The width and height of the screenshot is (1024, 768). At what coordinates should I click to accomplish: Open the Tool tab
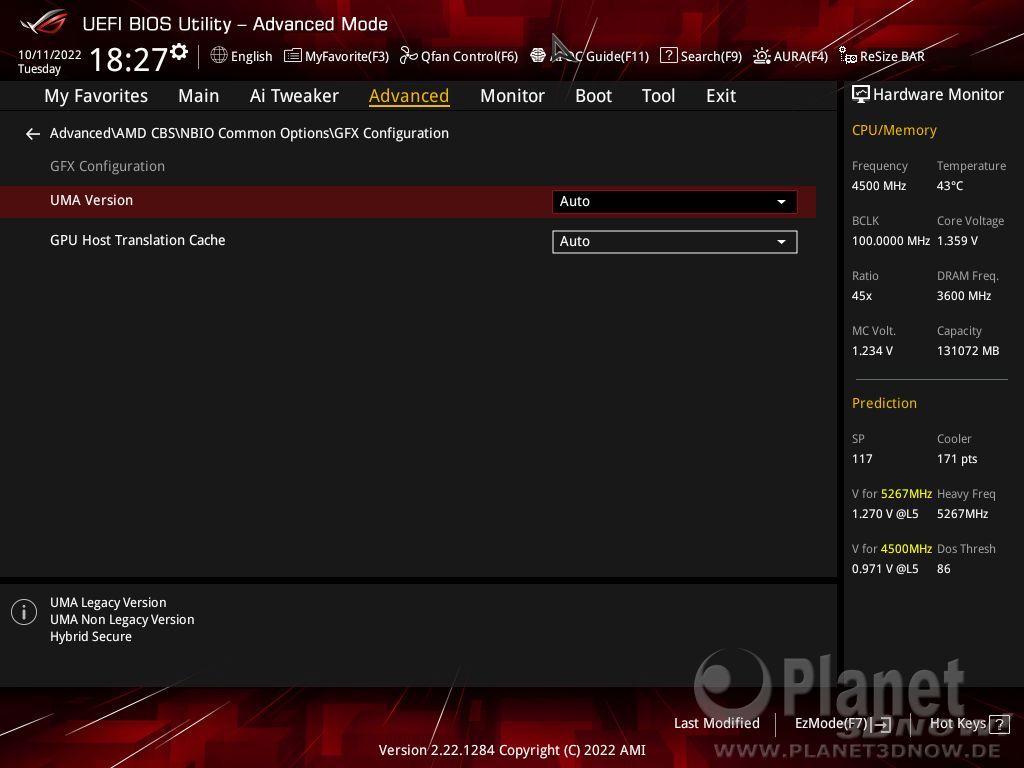658,96
